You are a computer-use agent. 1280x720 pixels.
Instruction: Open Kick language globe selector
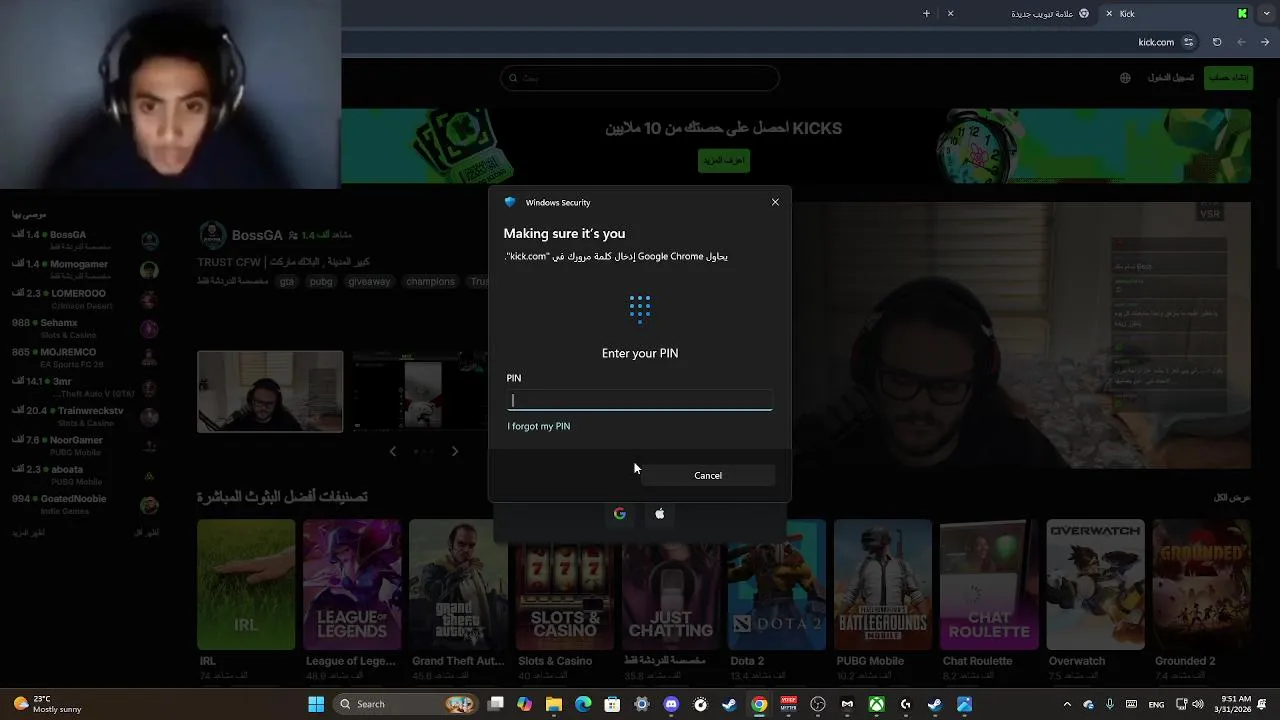(1125, 78)
